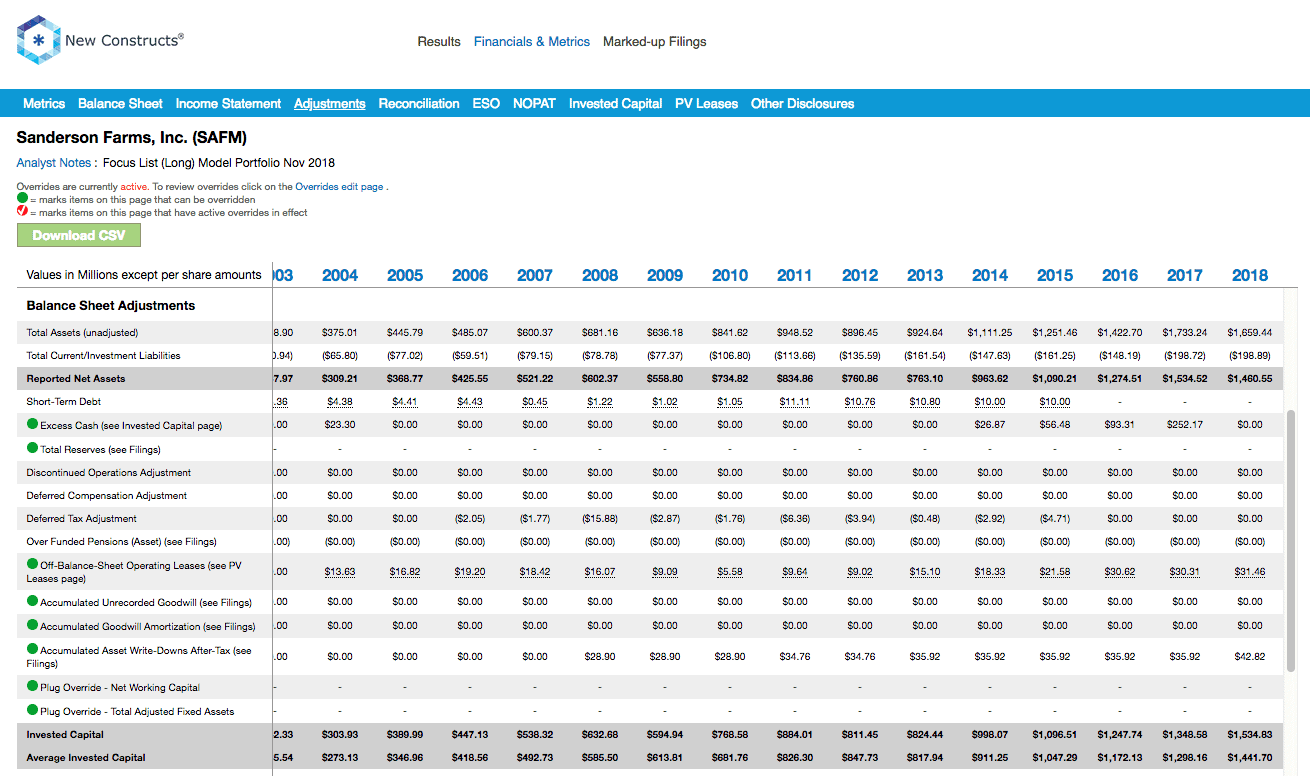The height and width of the screenshot is (776, 1310).
Task: Open the NOPAT tab
Action: (534, 103)
